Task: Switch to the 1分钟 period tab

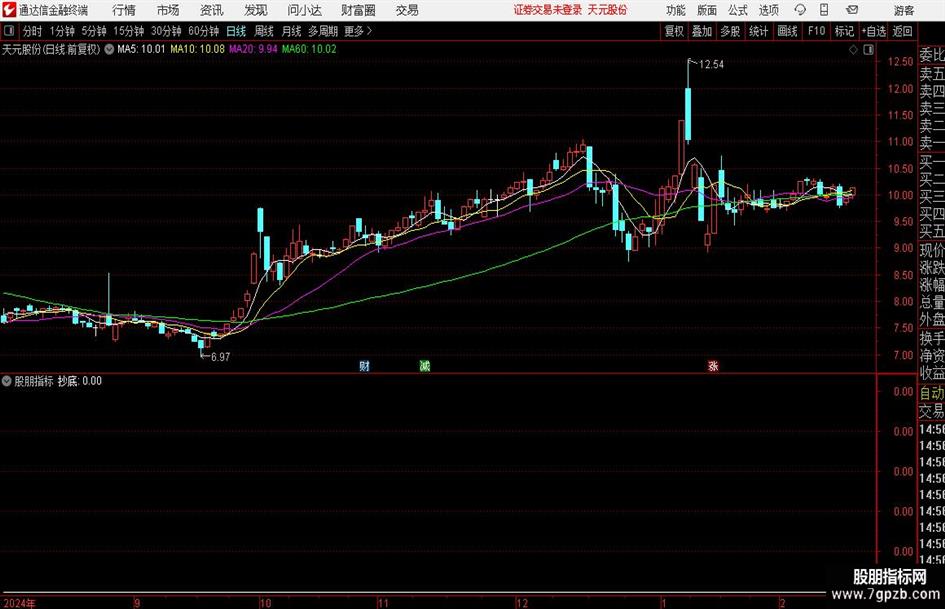Action: (62, 31)
